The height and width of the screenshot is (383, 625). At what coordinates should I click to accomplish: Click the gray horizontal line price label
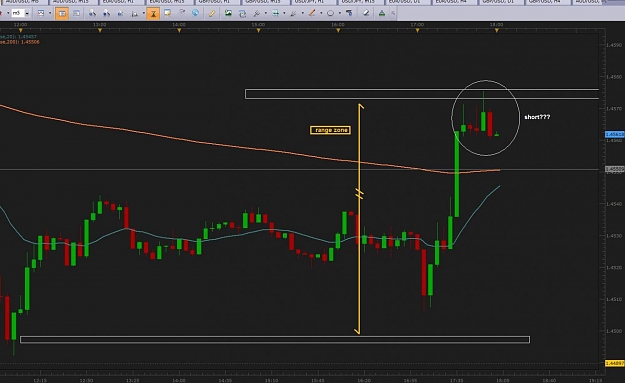(x=615, y=169)
